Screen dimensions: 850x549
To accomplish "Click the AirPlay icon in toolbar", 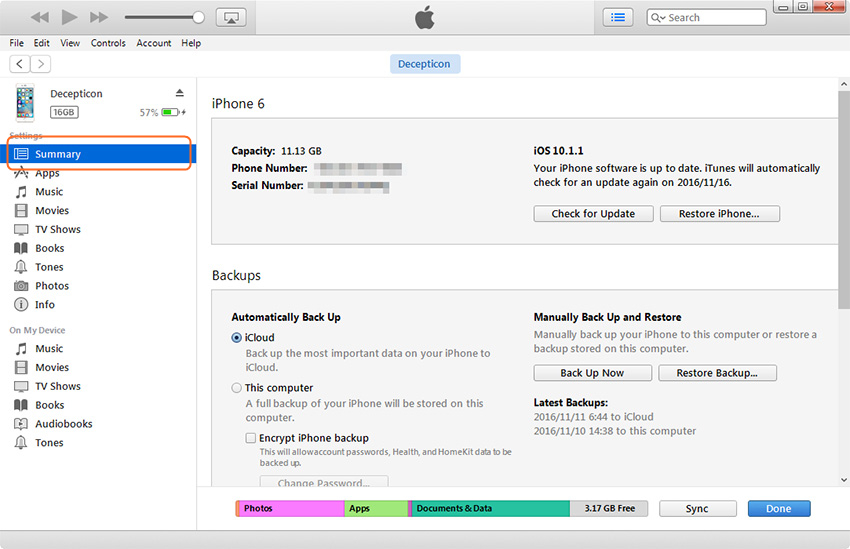I will tap(231, 18).
